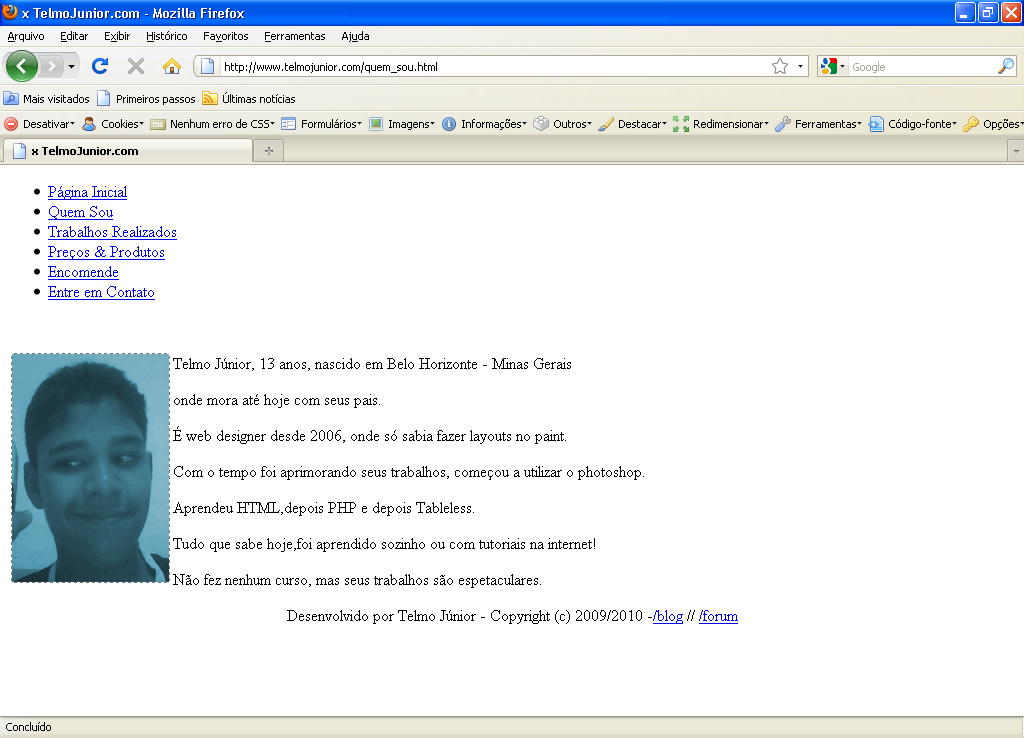This screenshot has width=1024, height=738.
Task: Open the Ferramentas menu in menu bar
Action: pos(295,36)
